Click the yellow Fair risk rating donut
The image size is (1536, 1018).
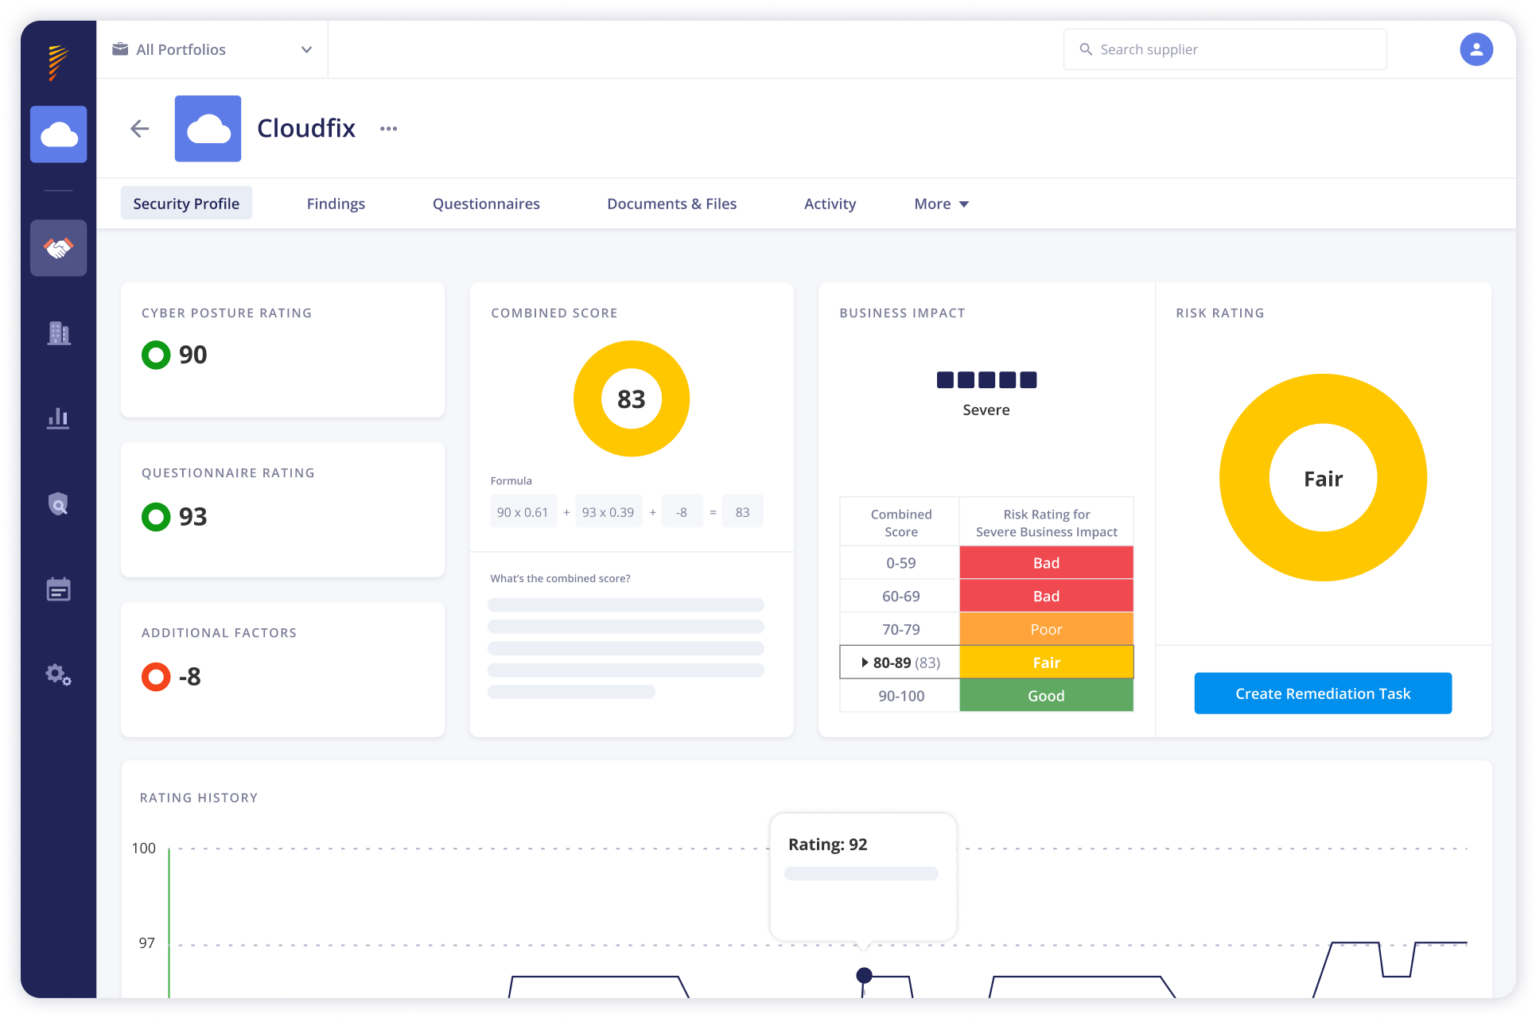coord(1322,478)
